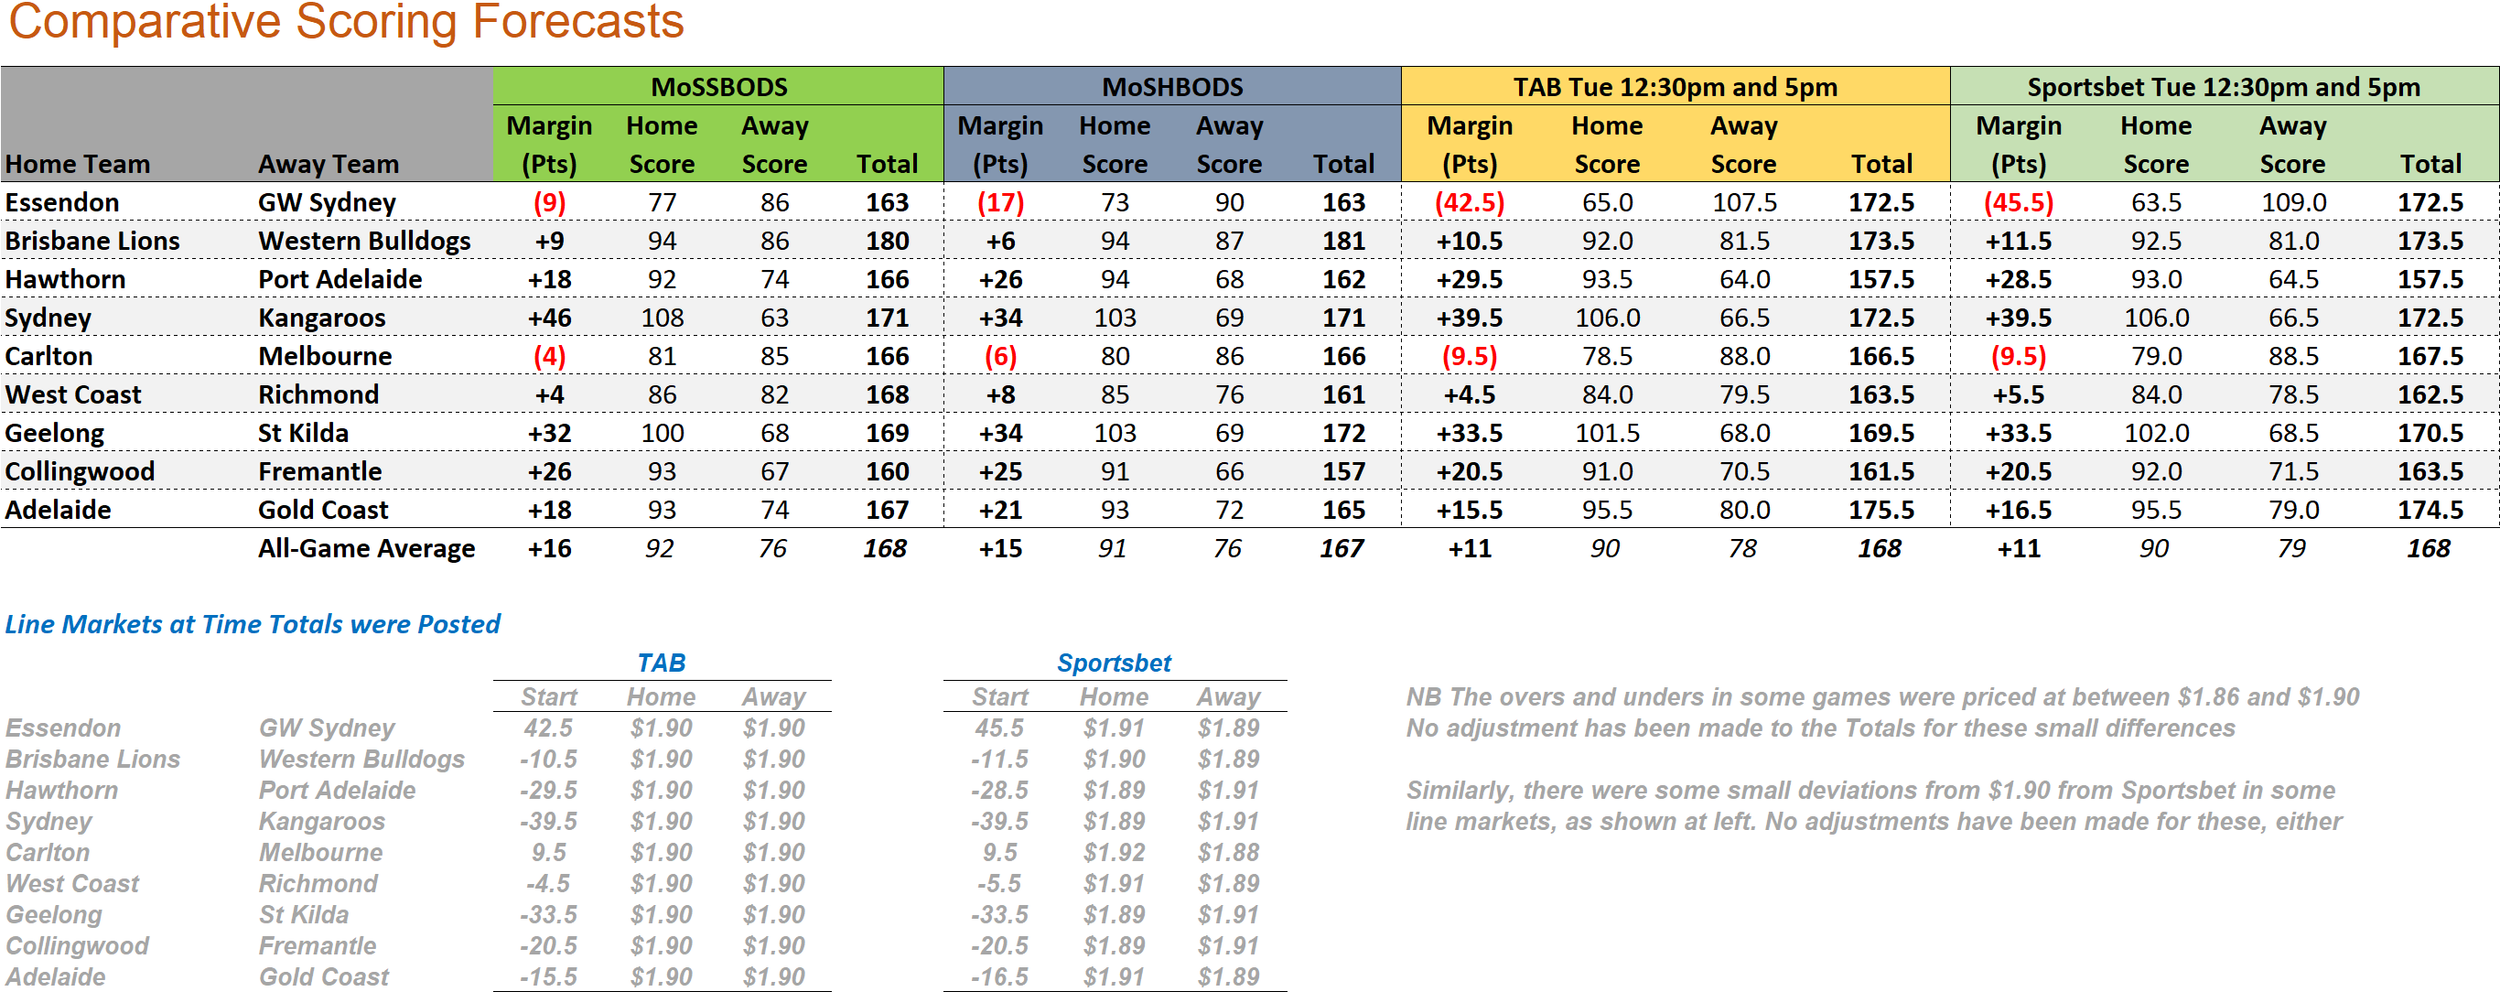Click the 'Home Team' column header

click(x=77, y=164)
